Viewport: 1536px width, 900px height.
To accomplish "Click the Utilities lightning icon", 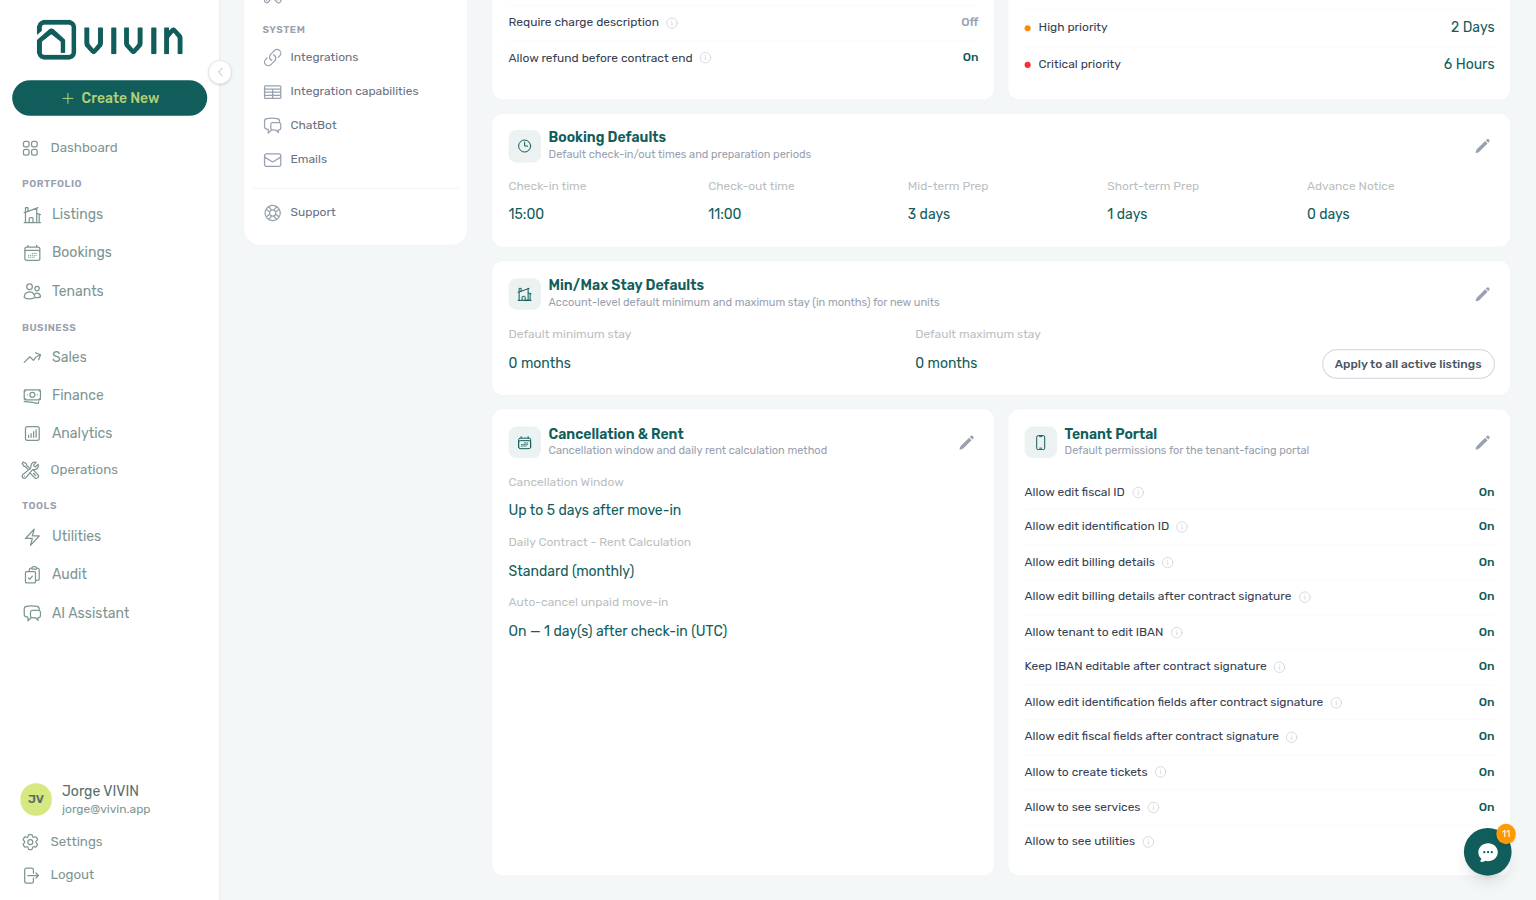I will (32, 537).
